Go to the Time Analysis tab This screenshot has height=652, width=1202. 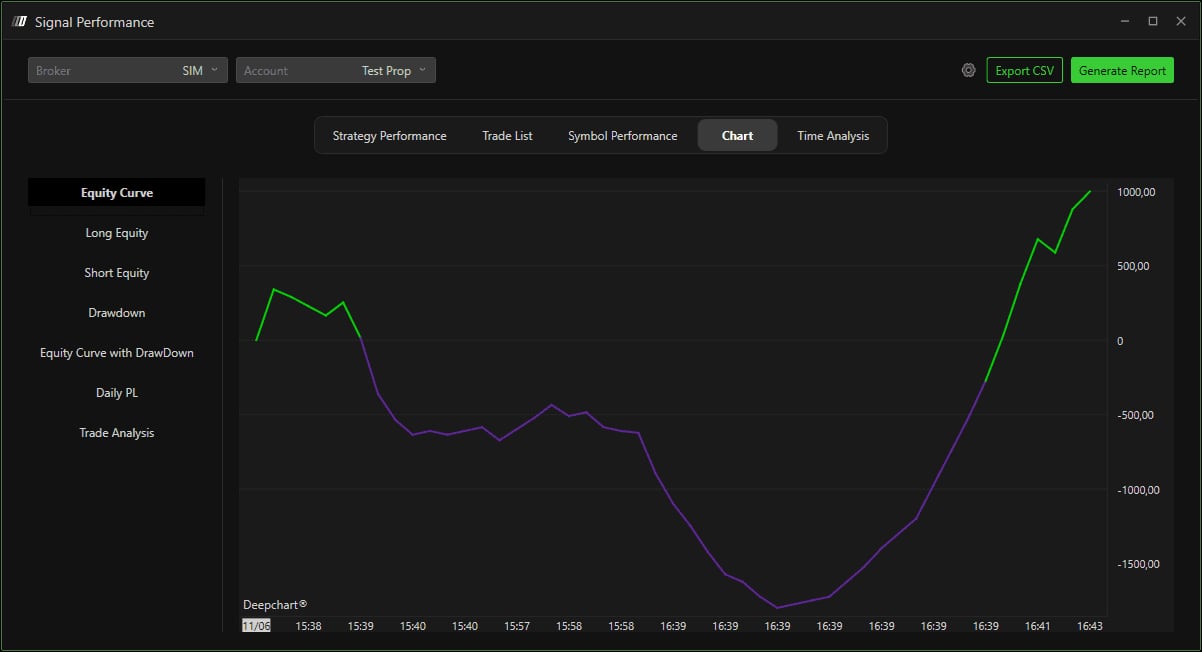point(833,136)
